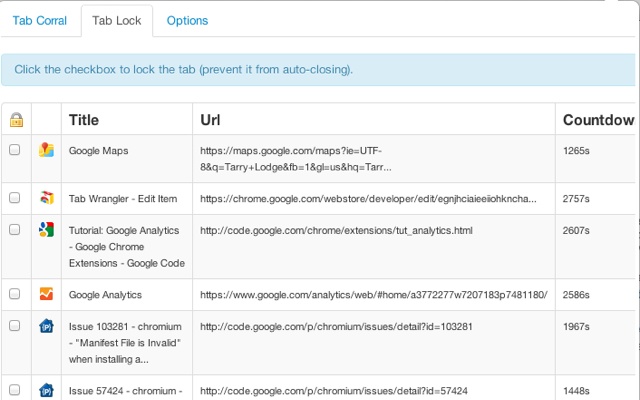
Task: Click the Tutorial: Google Analytics title cell
Action: tap(127, 247)
